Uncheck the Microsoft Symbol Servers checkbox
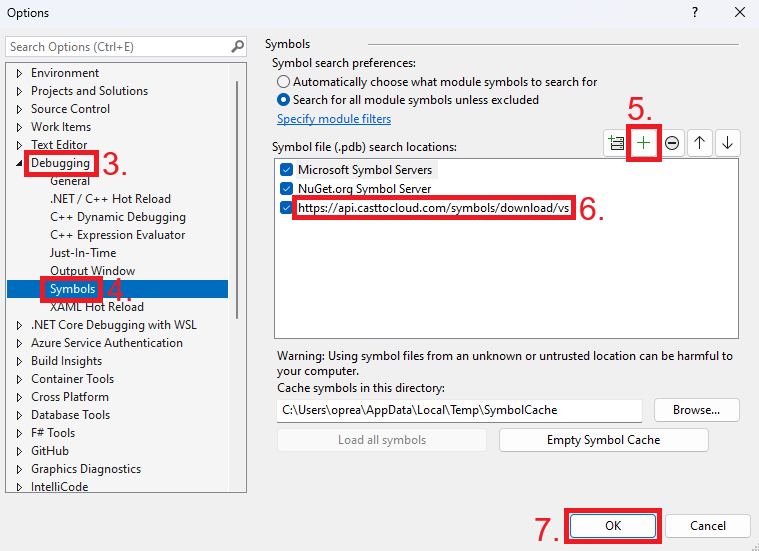759x551 pixels. pos(287,170)
